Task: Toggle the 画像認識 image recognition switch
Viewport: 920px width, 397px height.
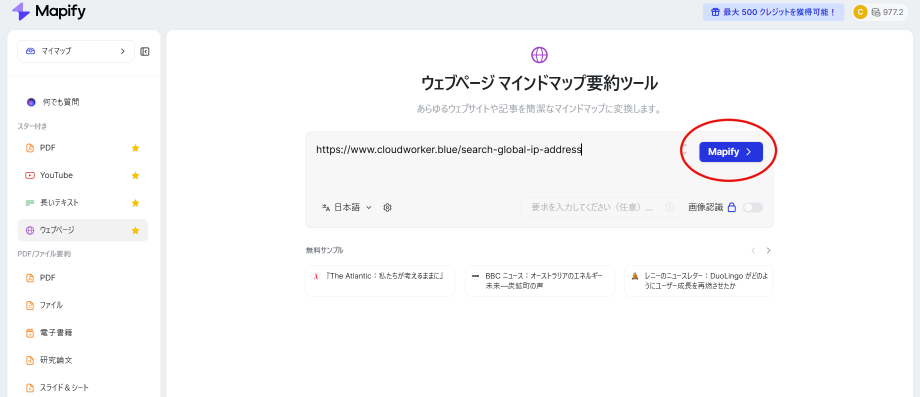Action: (x=753, y=208)
